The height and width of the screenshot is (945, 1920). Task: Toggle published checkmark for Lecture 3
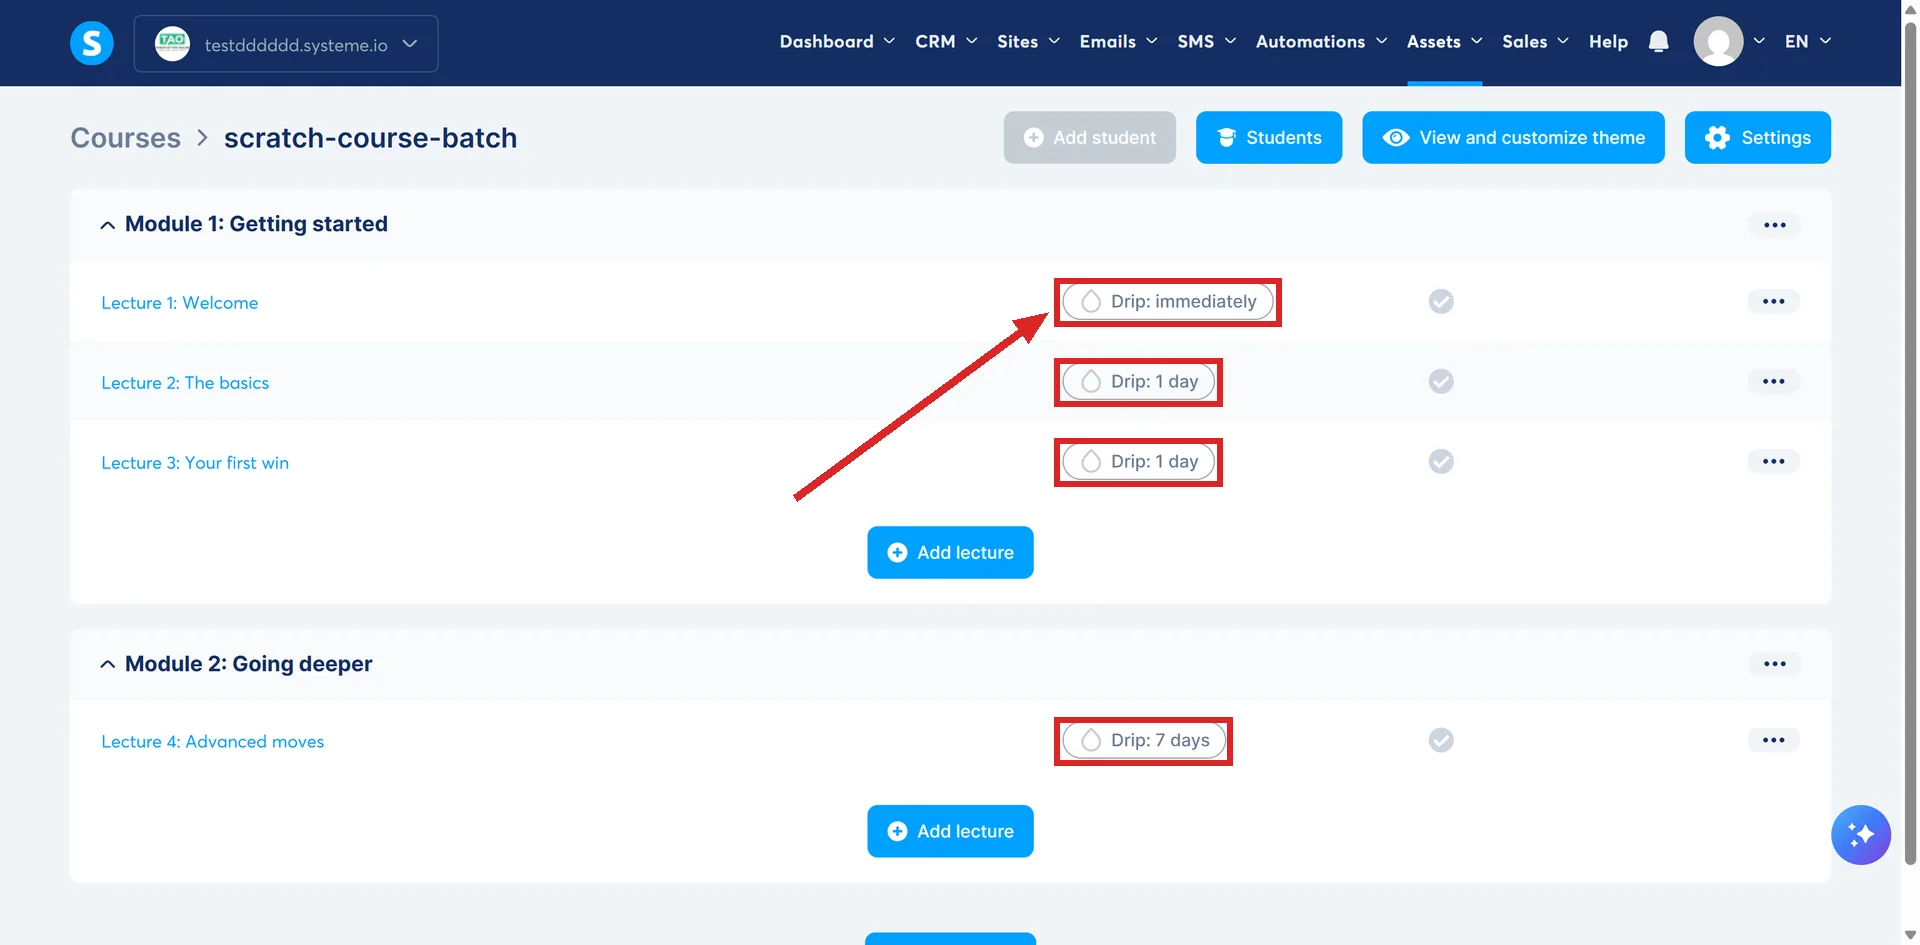pyautogui.click(x=1441, y=461)
